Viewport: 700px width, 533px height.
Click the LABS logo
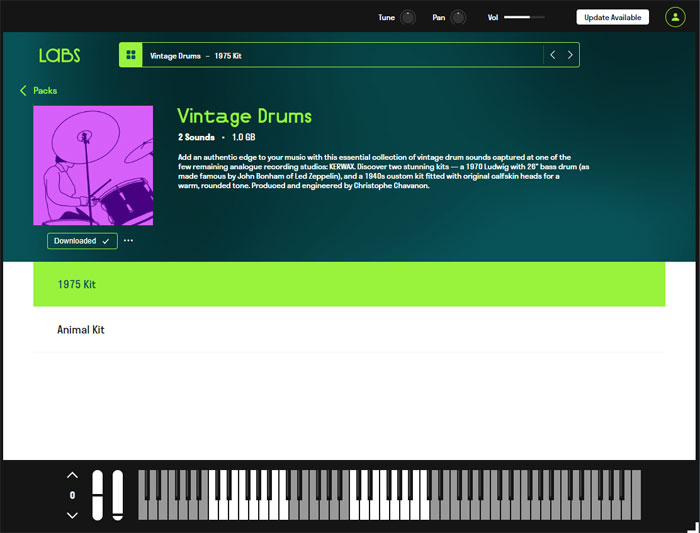[59, 55]
